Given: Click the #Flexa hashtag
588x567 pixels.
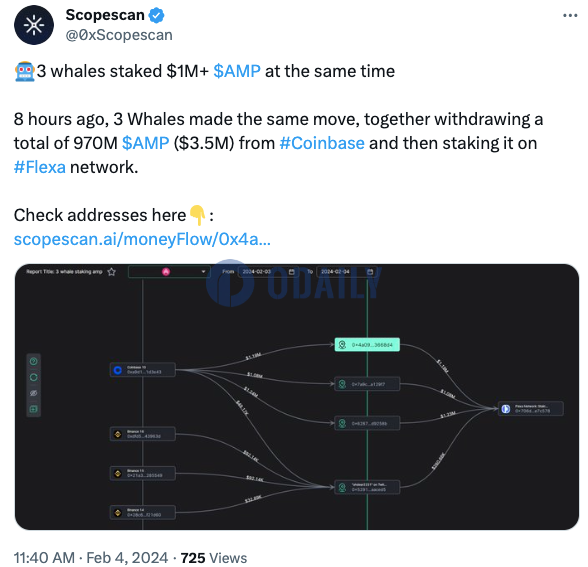Looking at the screenshot, I should click(40, 167).
